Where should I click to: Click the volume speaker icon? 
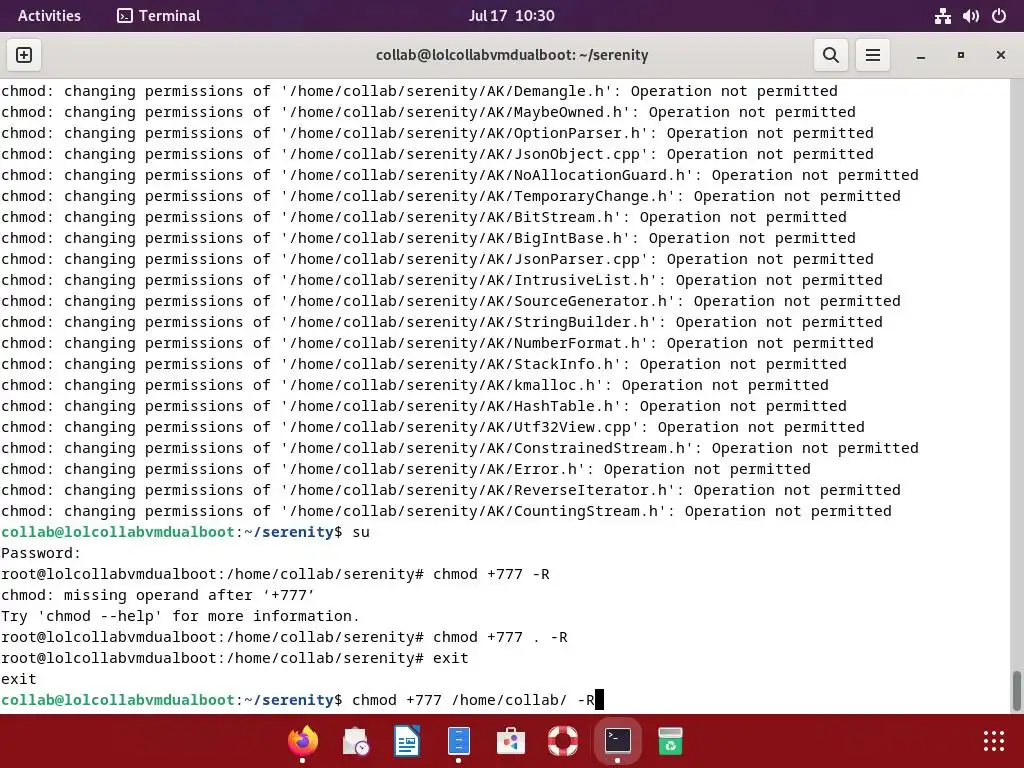coord(970,16)
